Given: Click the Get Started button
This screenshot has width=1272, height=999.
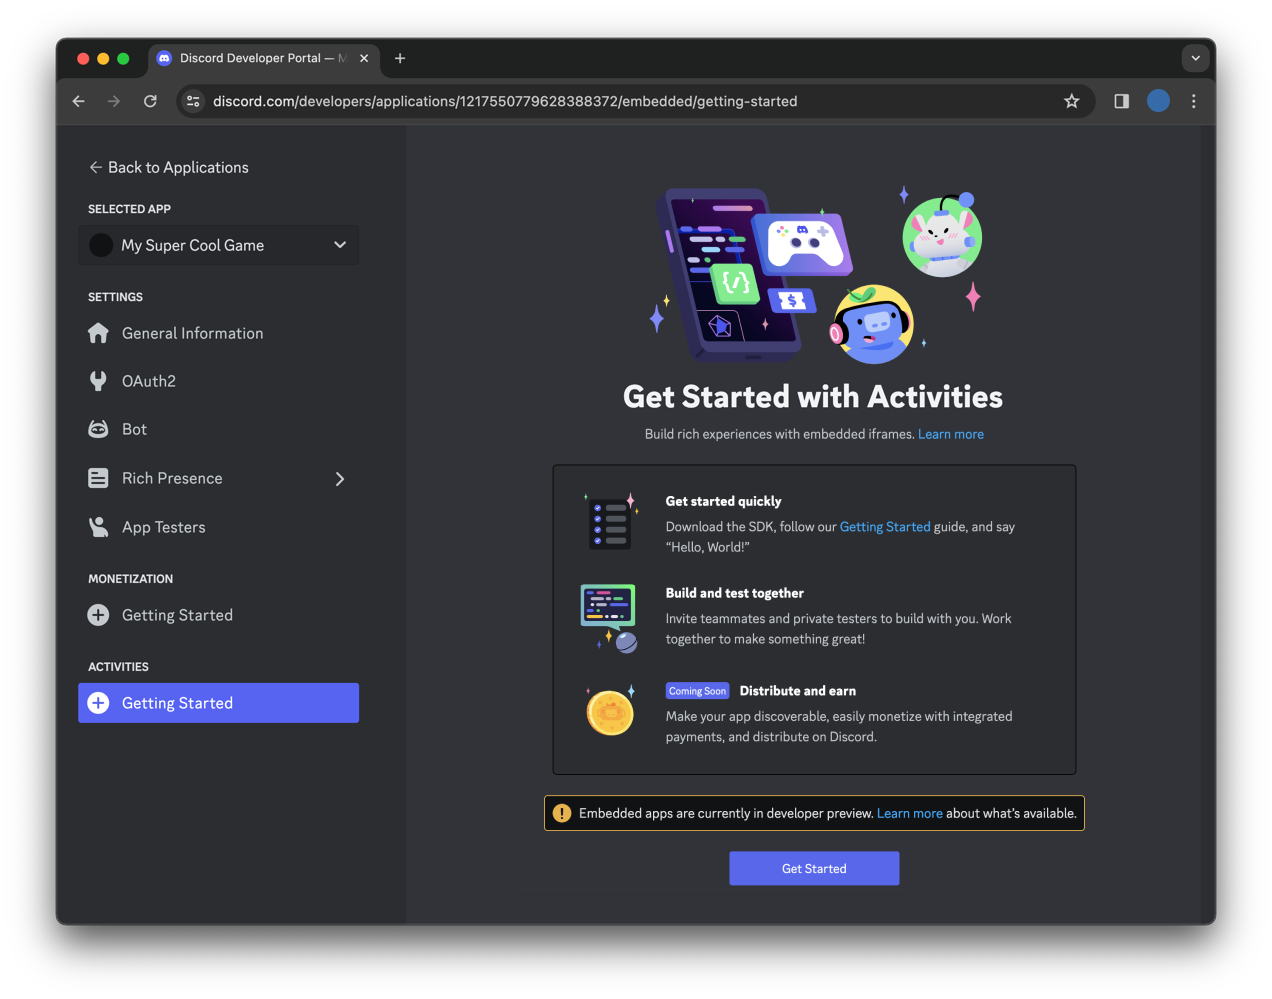Looking at the screenshot, I should [x=814, y=868].
